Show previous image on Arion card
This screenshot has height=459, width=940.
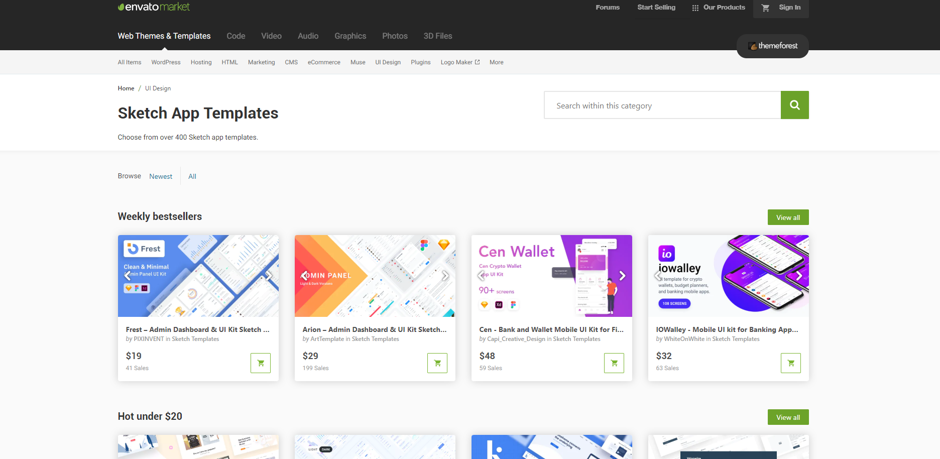click(304, 276)
